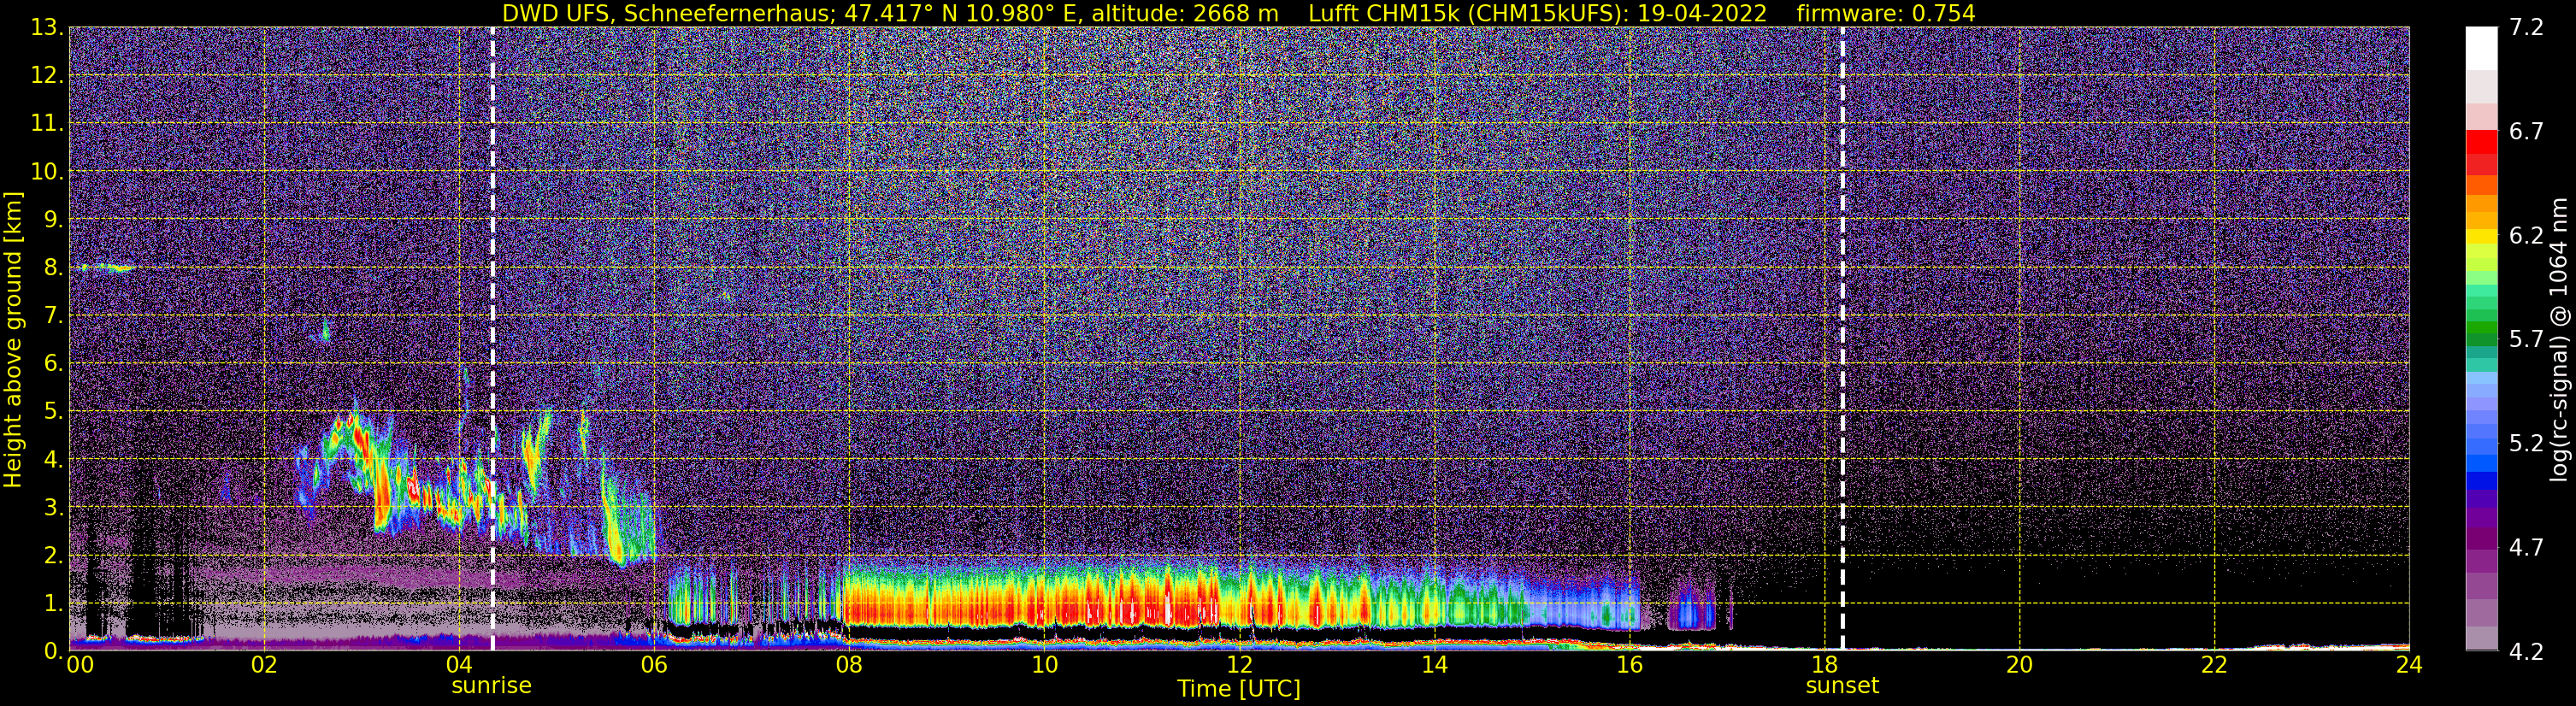Click the white top segment of colorbar

tap(2481, 48)
